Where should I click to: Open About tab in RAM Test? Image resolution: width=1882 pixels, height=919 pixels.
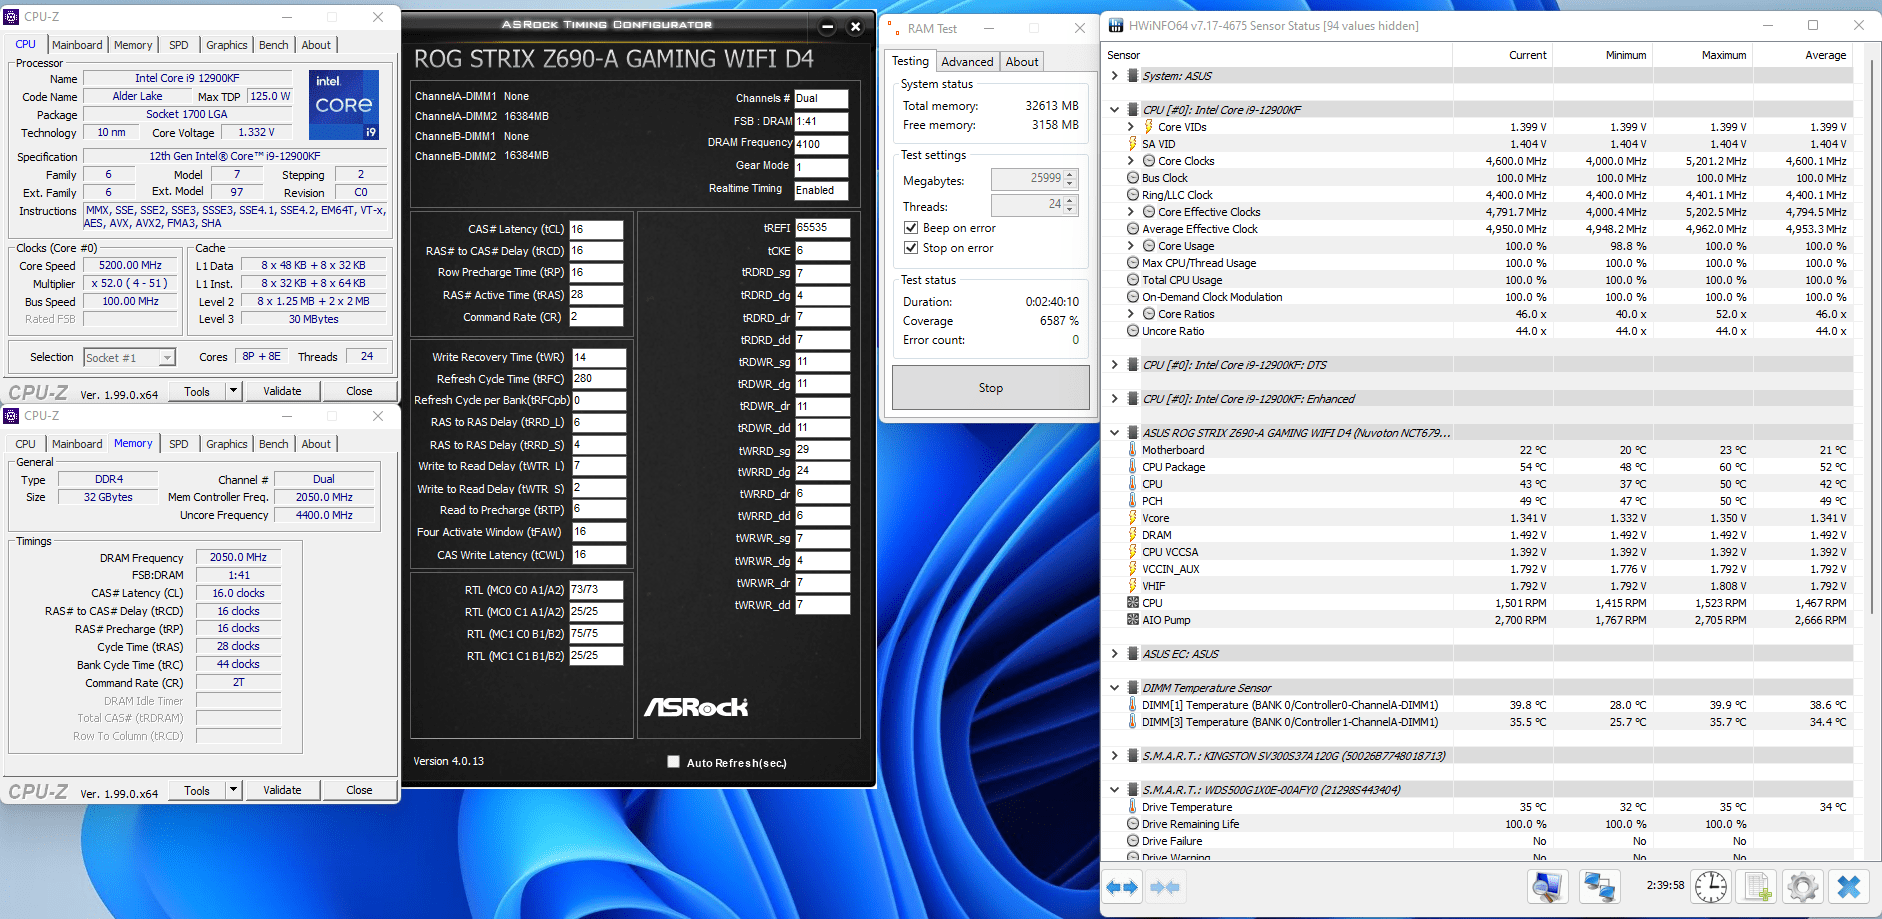(x=1022, y=62)
